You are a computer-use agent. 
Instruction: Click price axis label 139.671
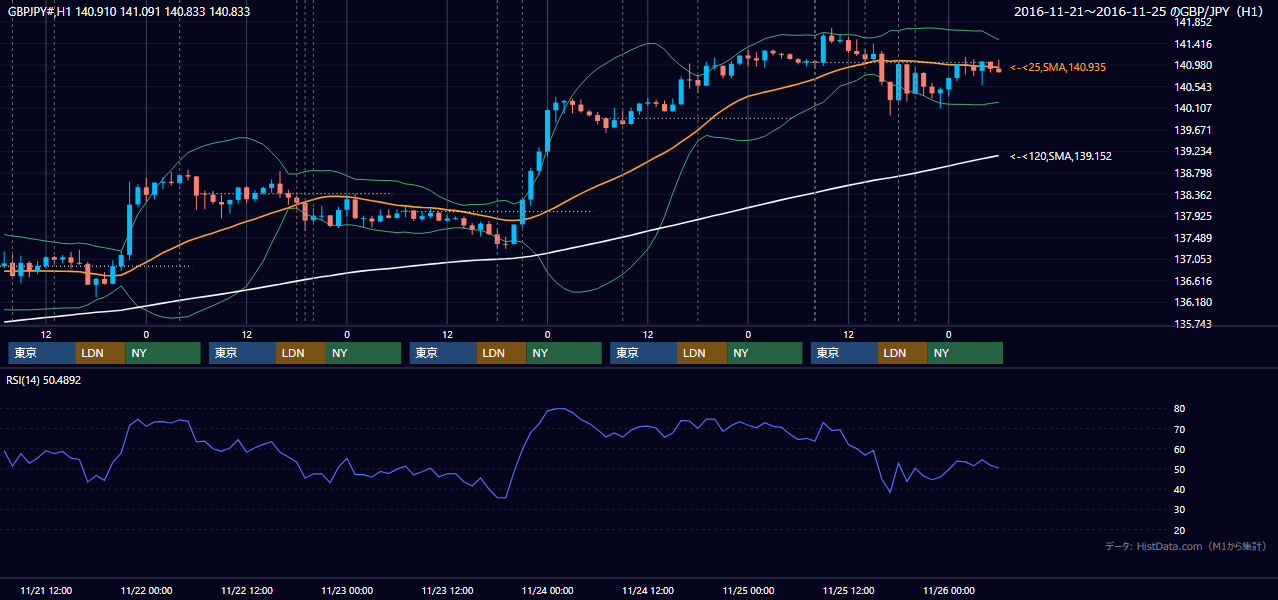coord(1193,131)
